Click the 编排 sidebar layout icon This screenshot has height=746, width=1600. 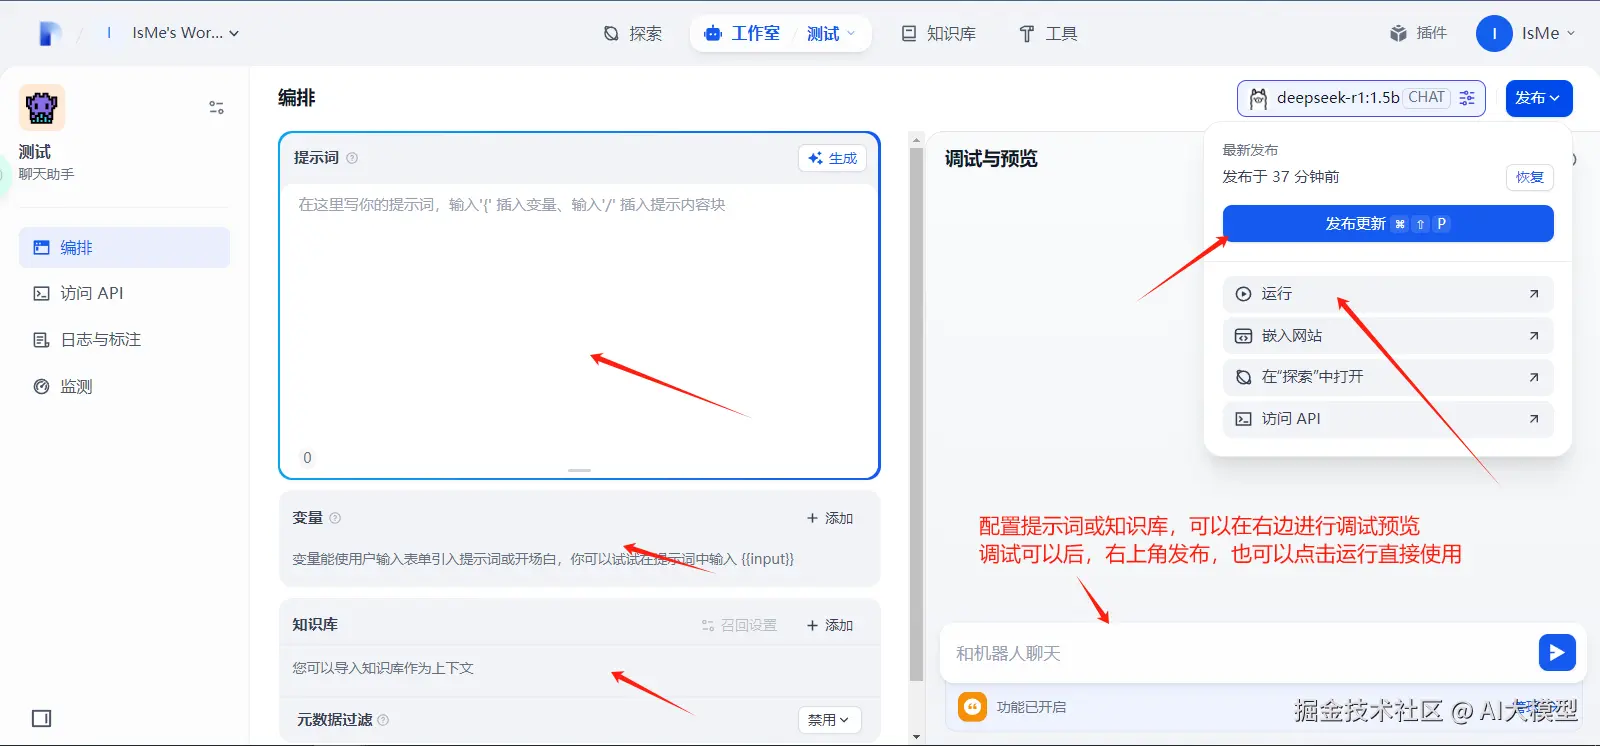41,247
